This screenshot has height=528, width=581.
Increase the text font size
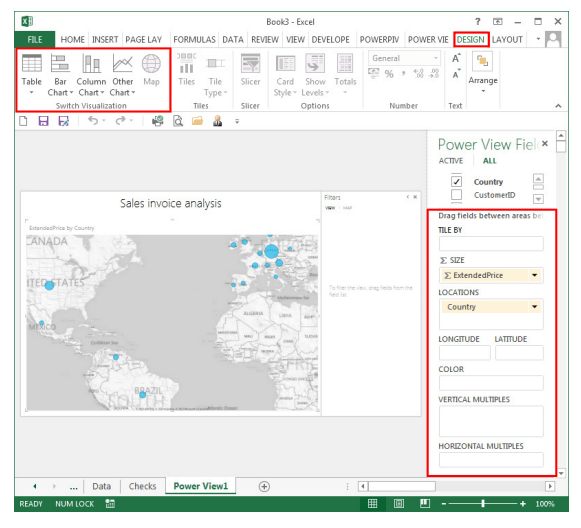(456, 58)
